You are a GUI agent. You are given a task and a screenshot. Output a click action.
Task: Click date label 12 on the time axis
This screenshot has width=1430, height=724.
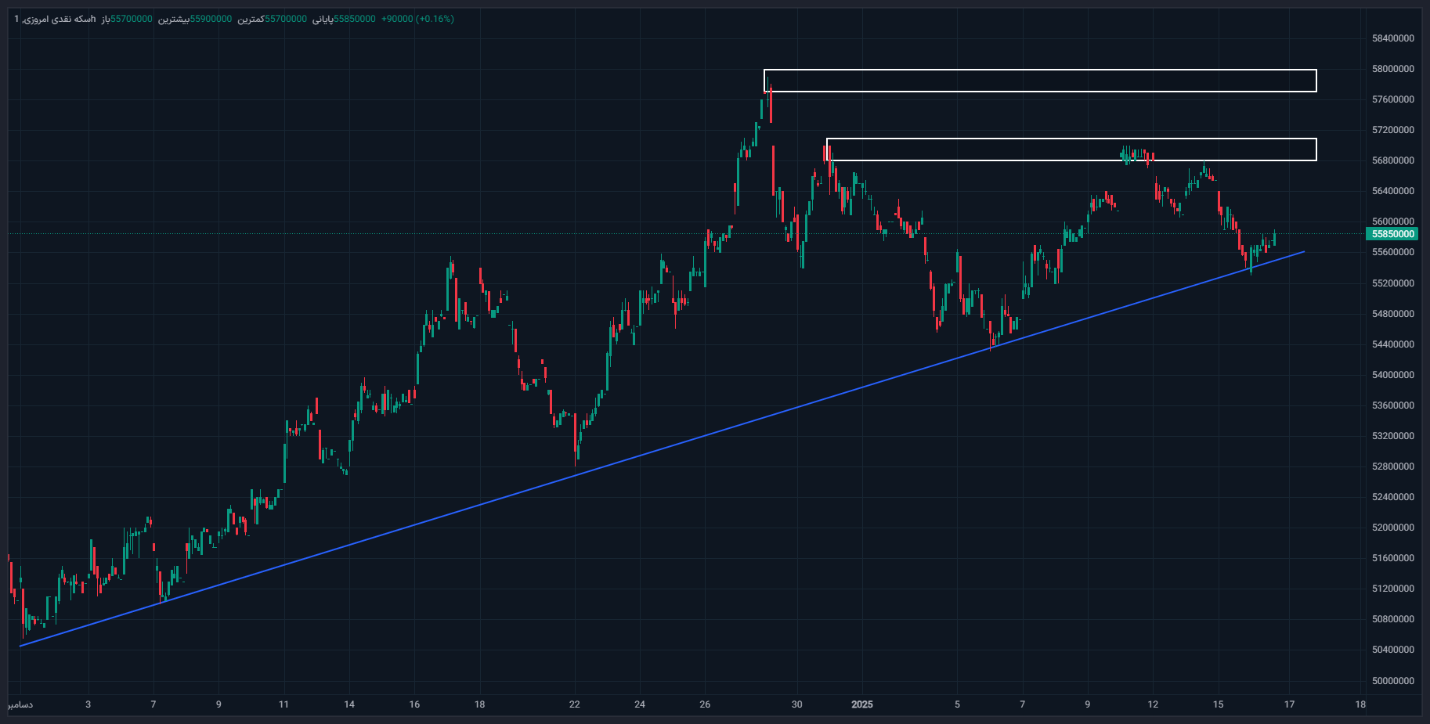1153,704
